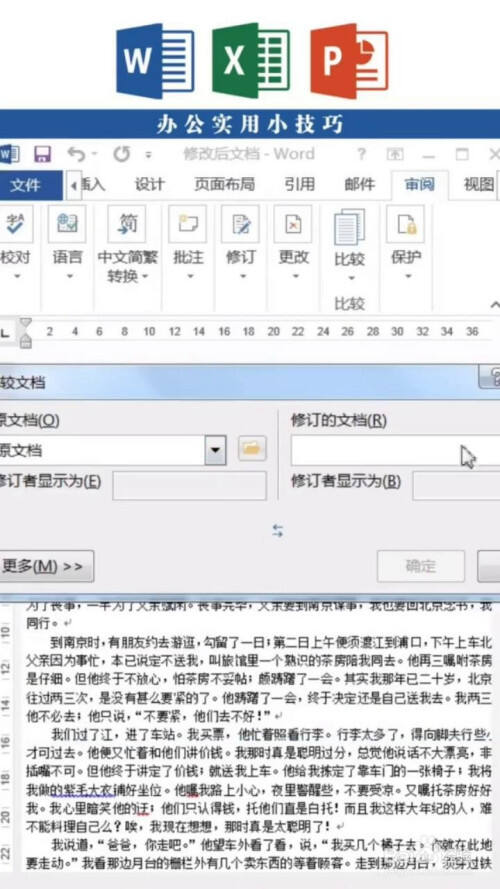Click the Word help question mark icon
Image resolution: width=500 pixels, height=889 pixels.
(x=362, y=154)
